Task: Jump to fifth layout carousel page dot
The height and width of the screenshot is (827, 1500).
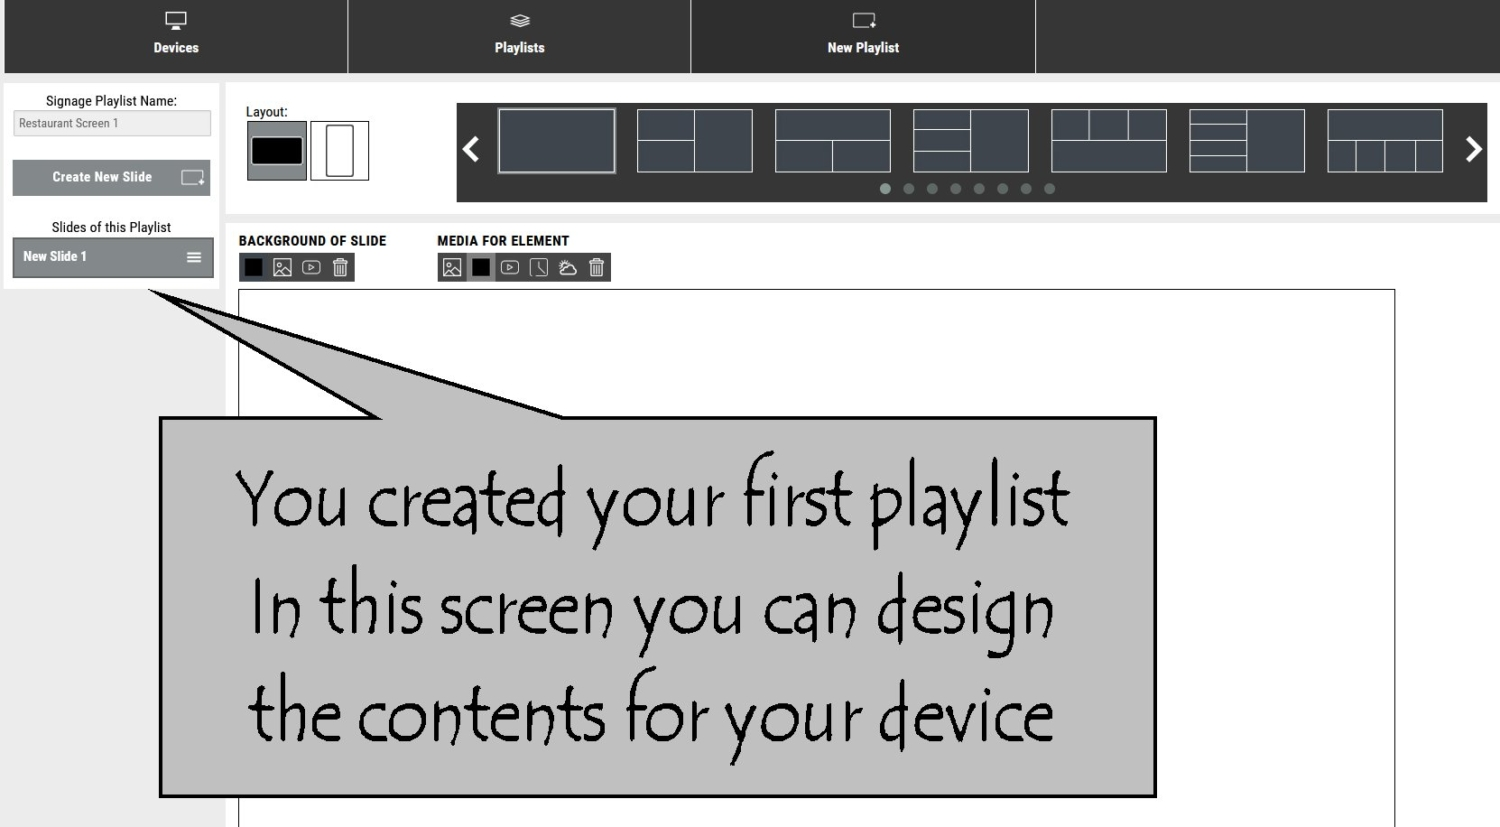Action: pyautogui.click(x=979, y=189)
